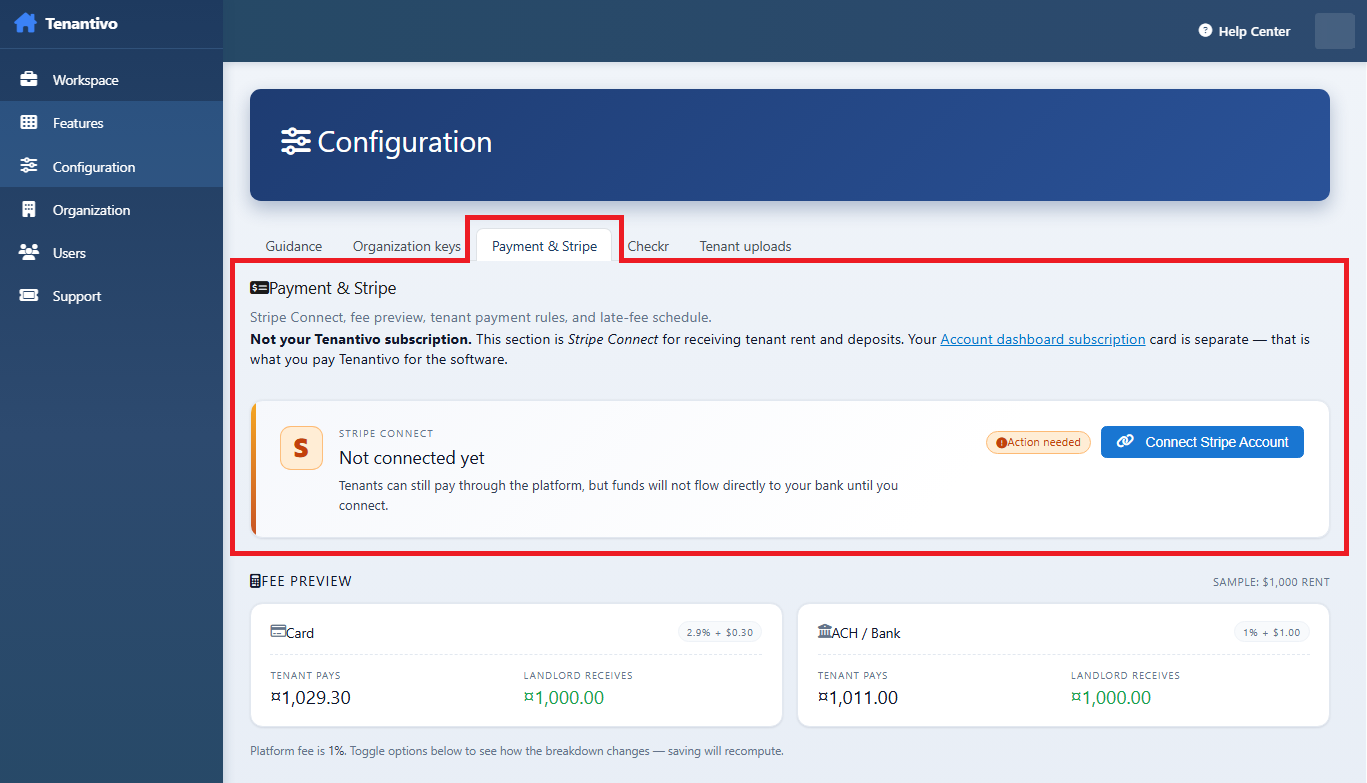Open the user avatar in top bar
This screenshot has width=1367, height=783.
(x=1334, y=31)
